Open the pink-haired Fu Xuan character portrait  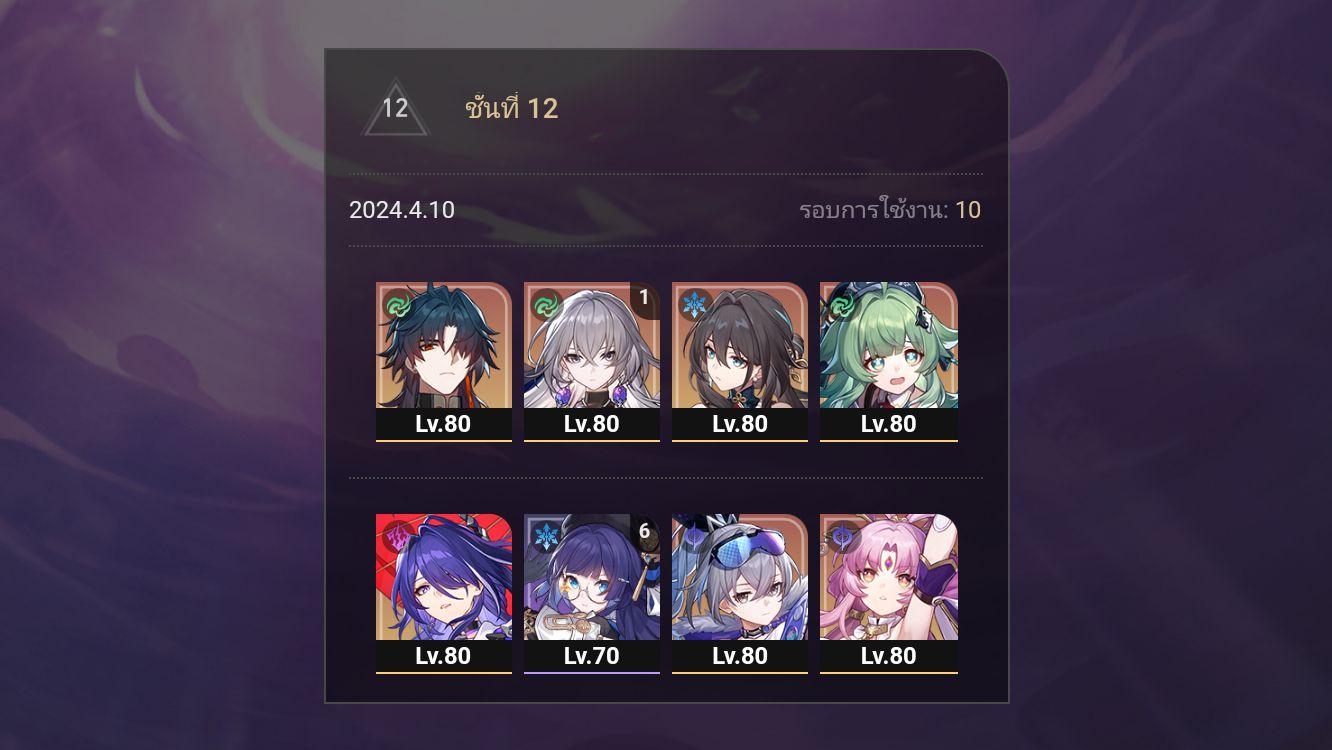pos(889,594)
